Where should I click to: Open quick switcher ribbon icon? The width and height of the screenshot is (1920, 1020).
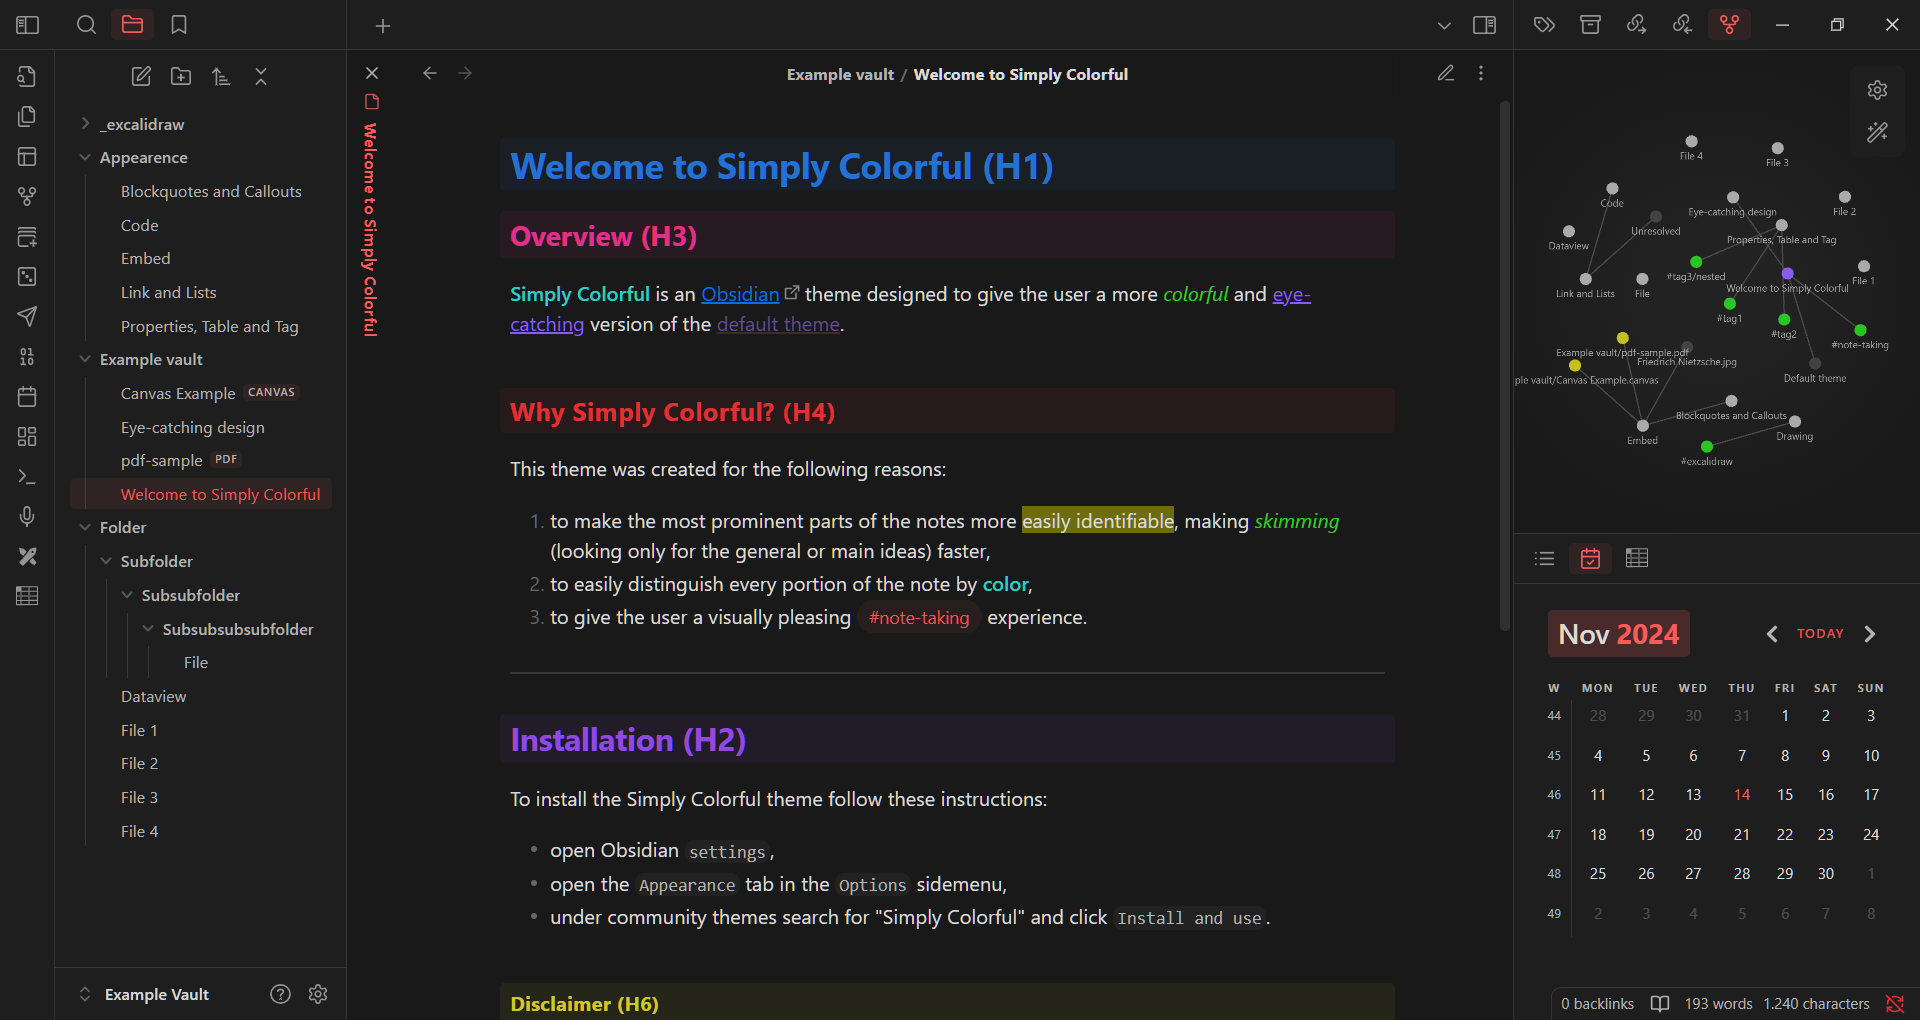pos(27,77)
